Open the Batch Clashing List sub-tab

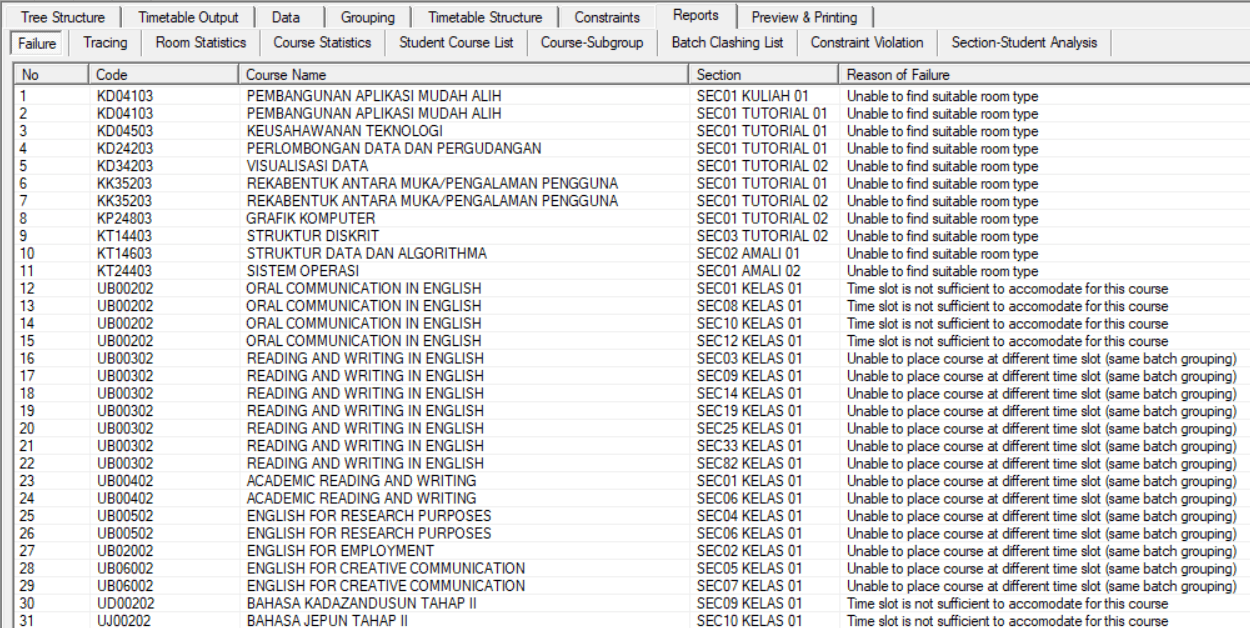click(728, 43)
